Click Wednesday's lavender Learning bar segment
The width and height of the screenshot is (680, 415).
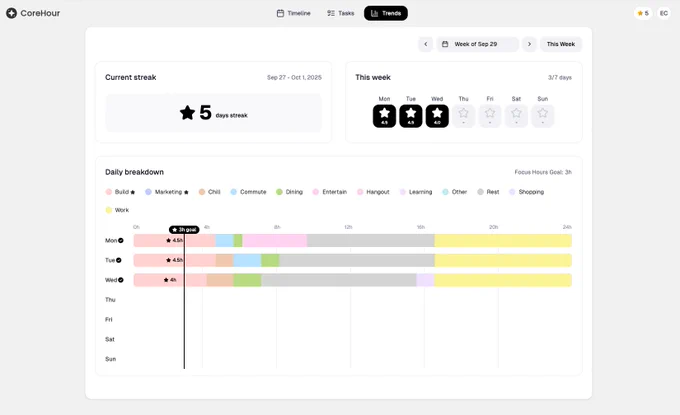coord(425,280)
